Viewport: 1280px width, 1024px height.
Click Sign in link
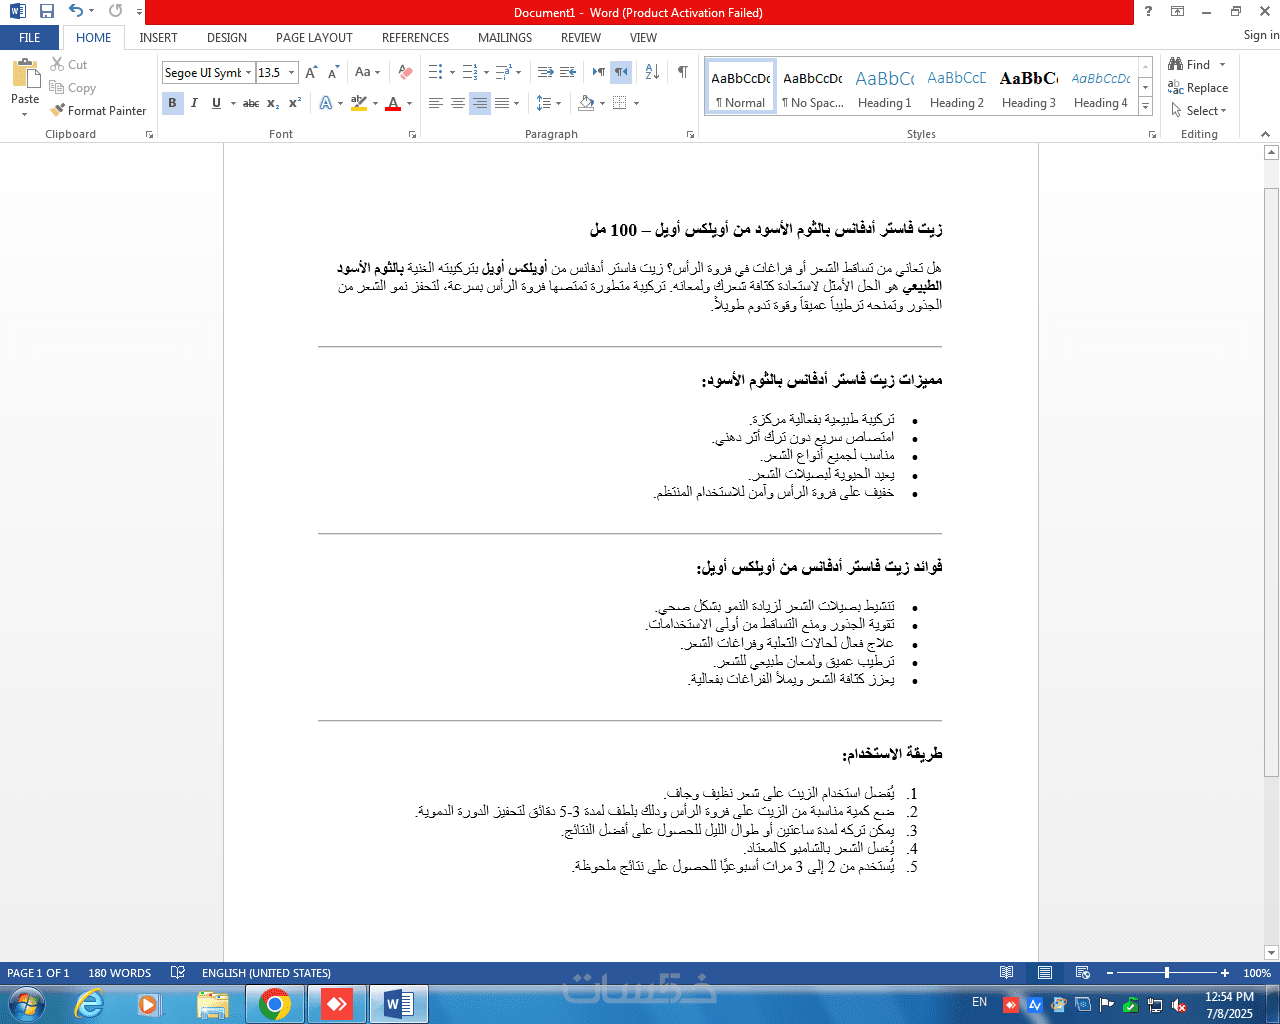click(x=1261, y=35)
